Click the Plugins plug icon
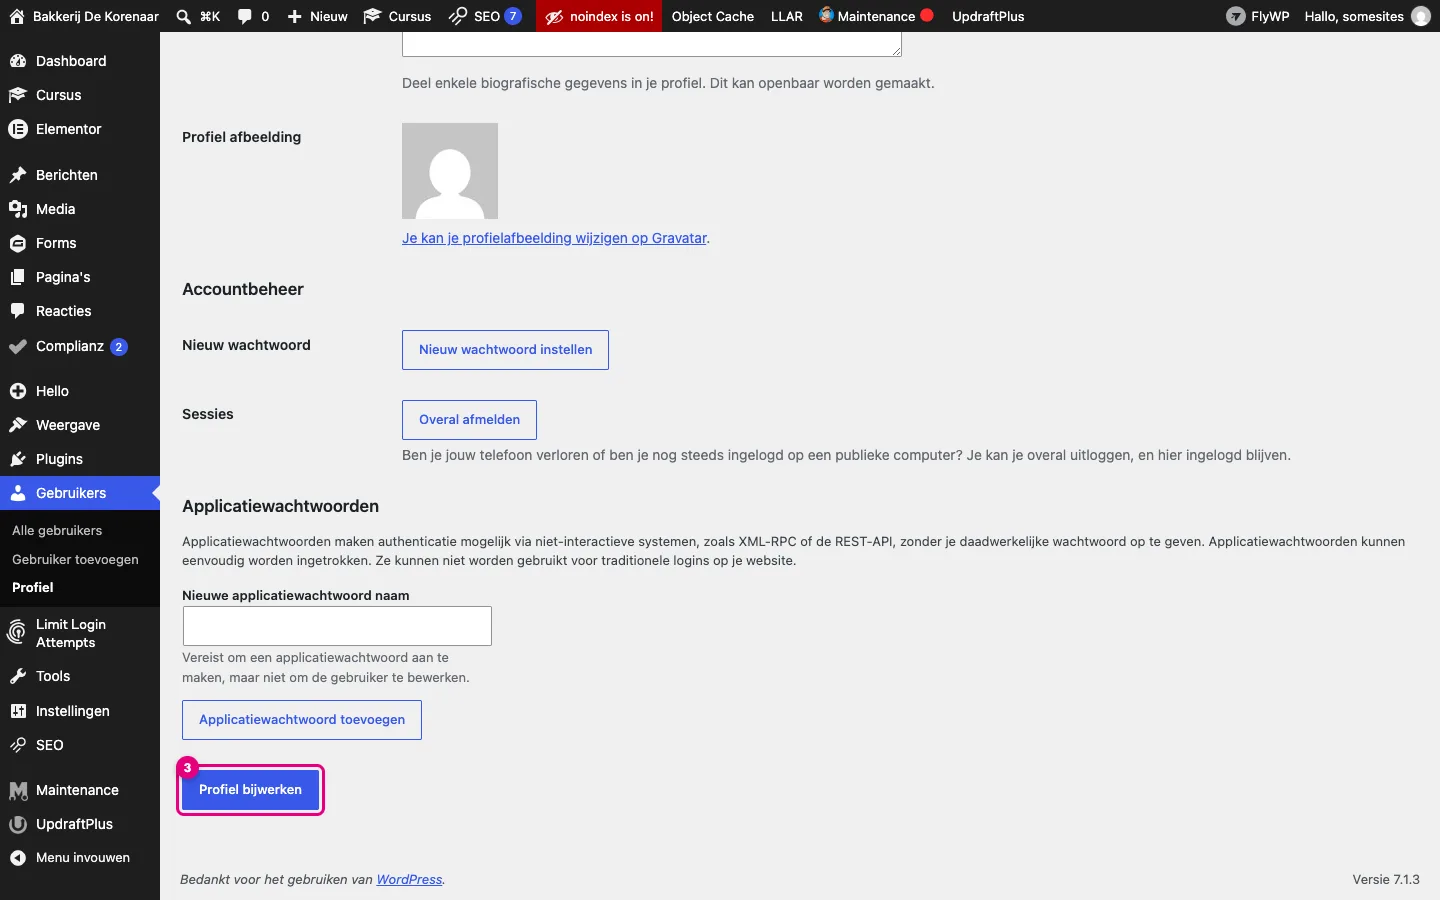1440x900 pixels. 17,459
